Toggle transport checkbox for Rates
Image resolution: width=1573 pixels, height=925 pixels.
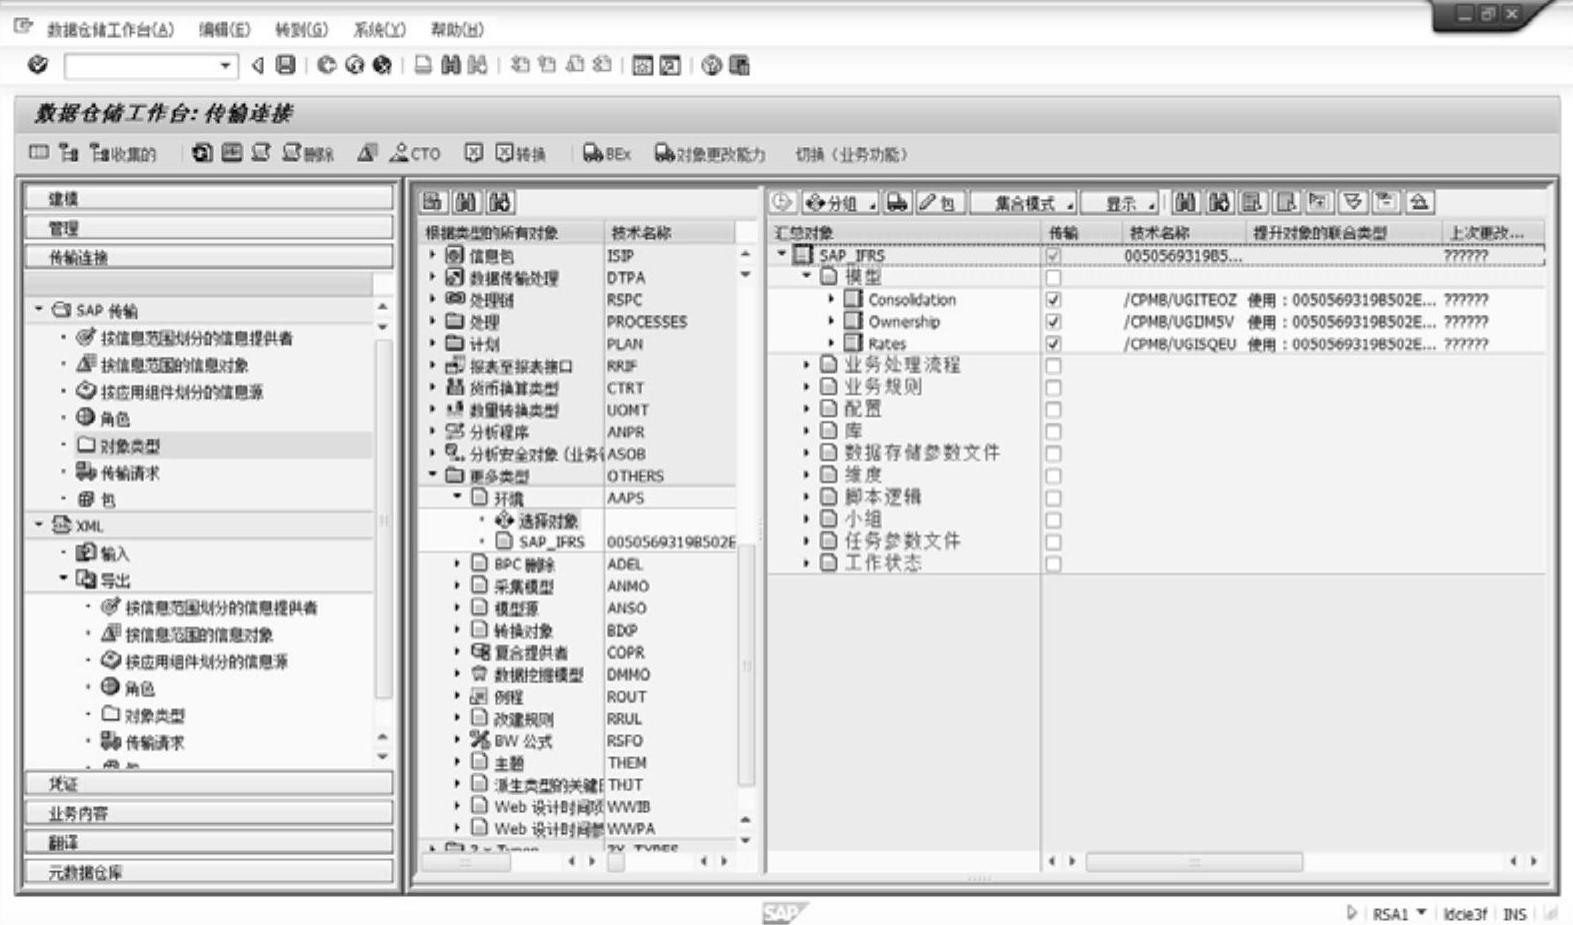point(1053,344)
